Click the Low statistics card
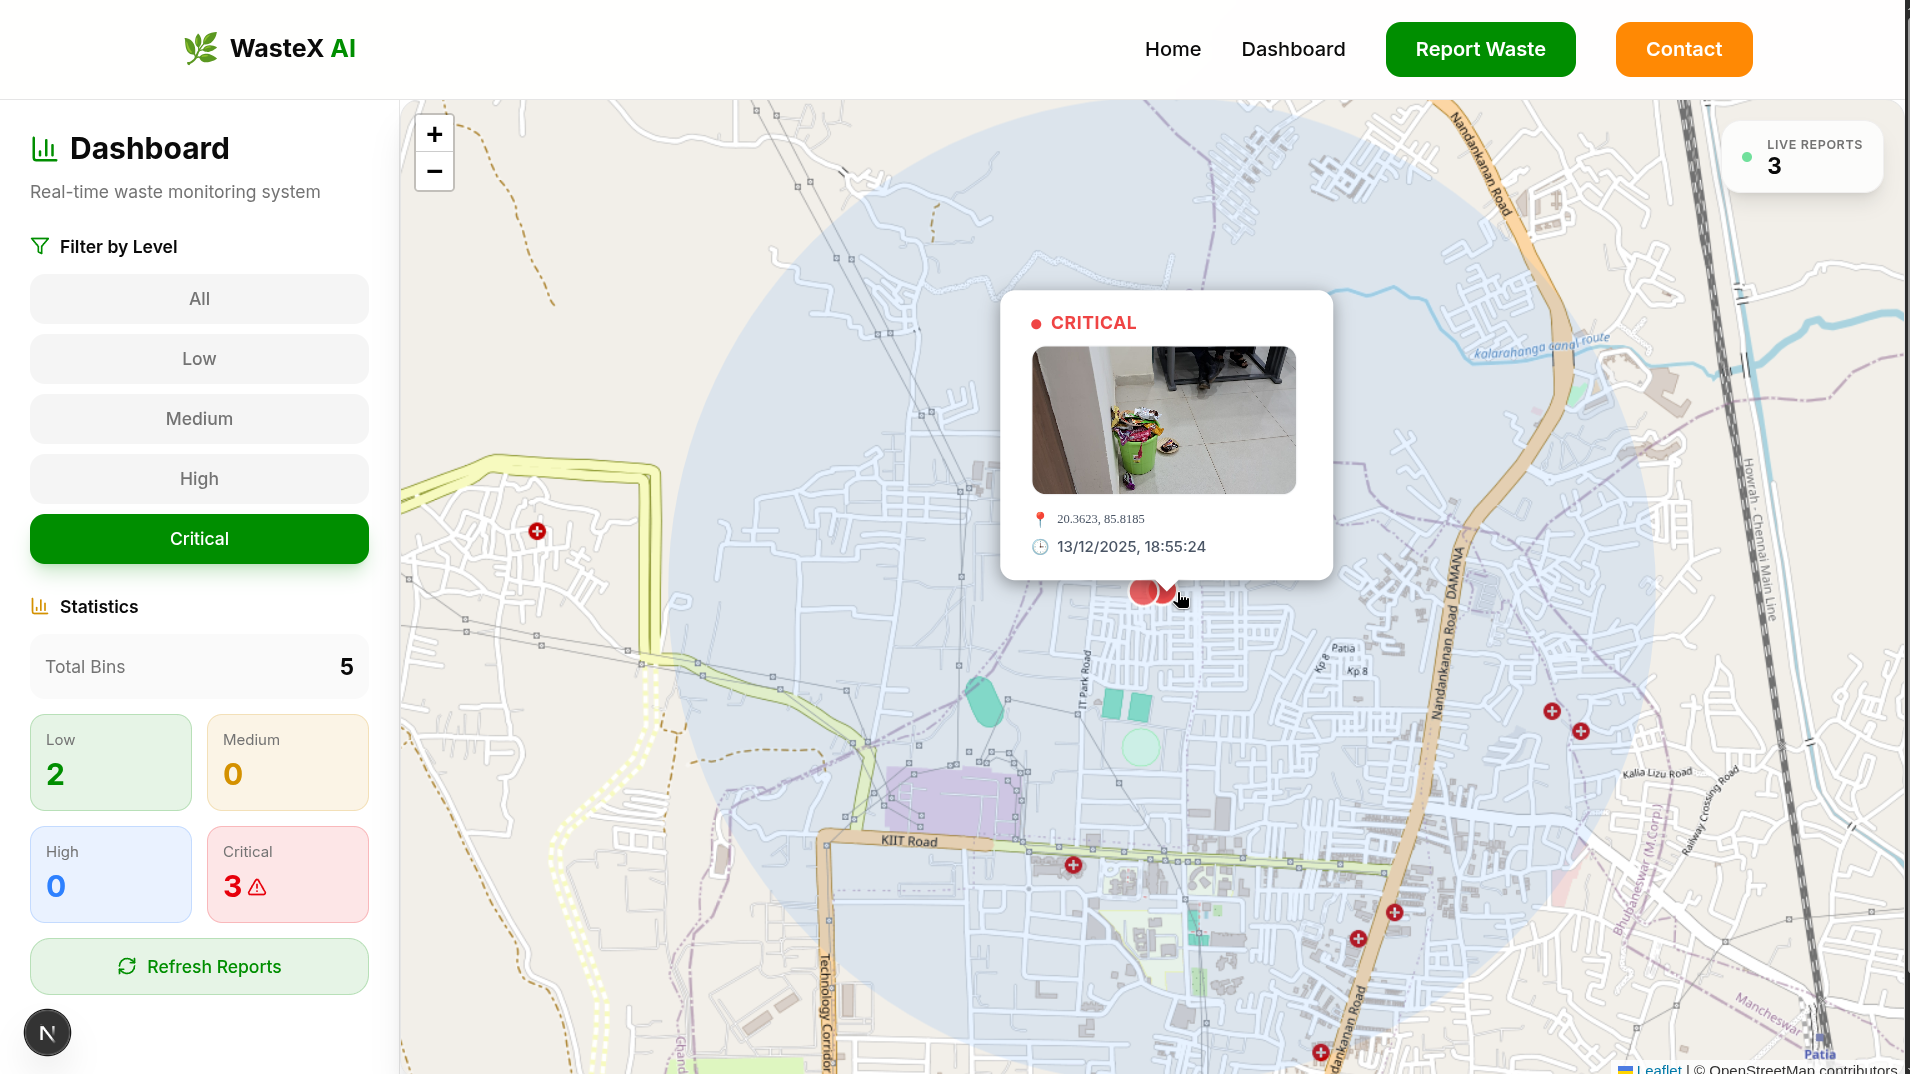 111,762
